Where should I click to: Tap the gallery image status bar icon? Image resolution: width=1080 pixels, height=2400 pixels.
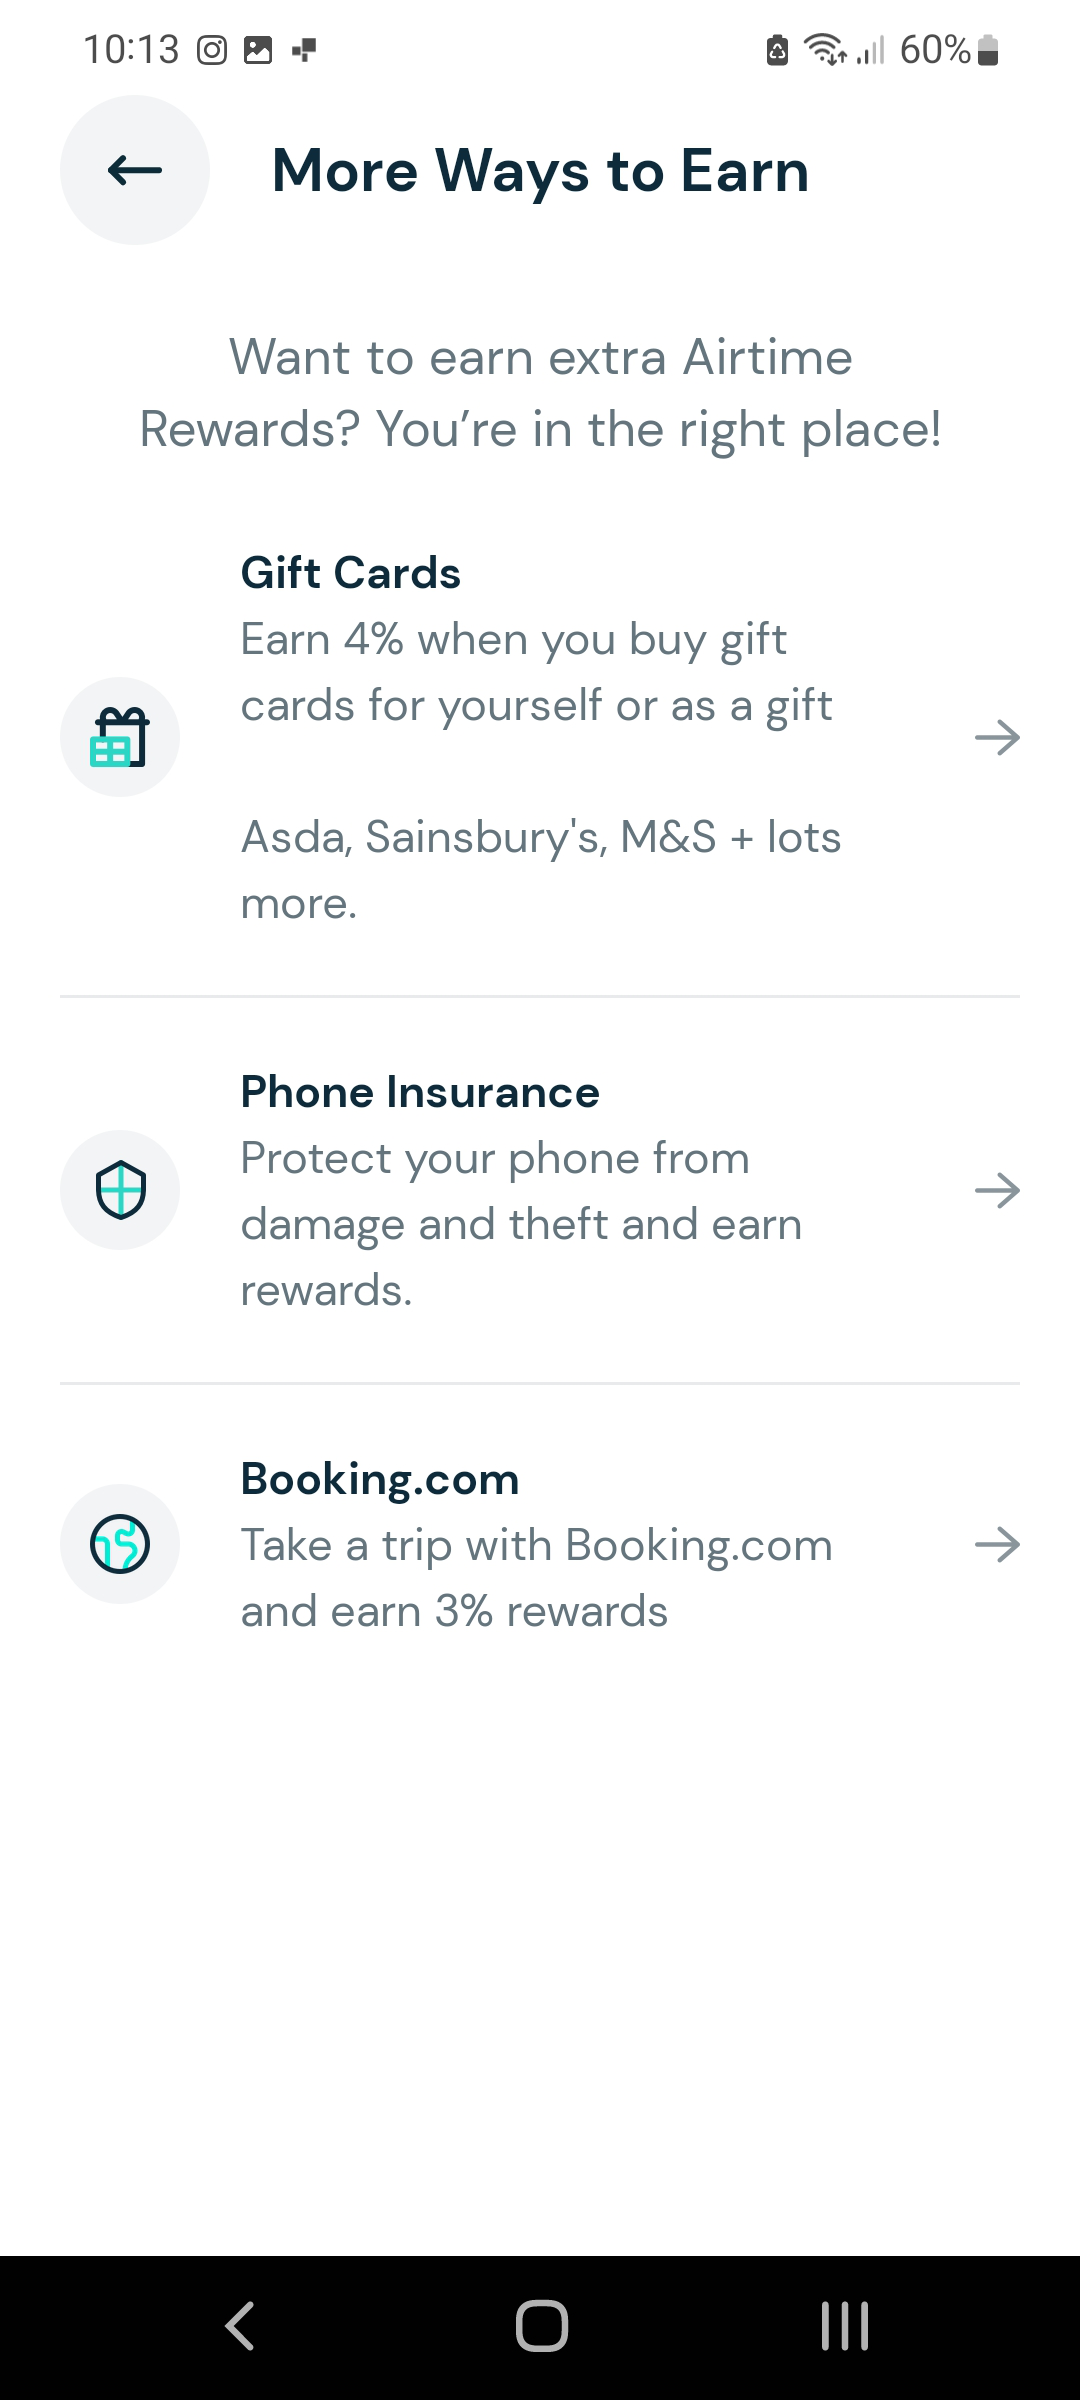click(x=258, y=50)
